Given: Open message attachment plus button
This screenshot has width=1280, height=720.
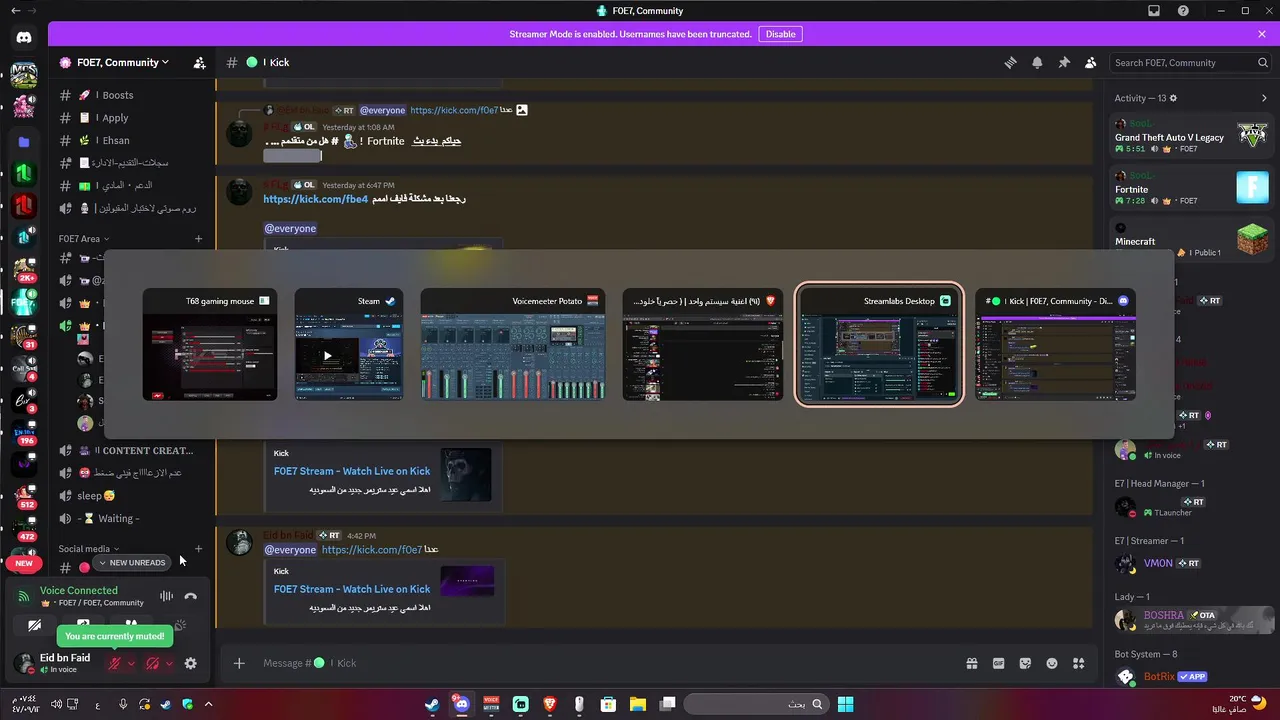Looking at the screenshot, I should 239,663.
